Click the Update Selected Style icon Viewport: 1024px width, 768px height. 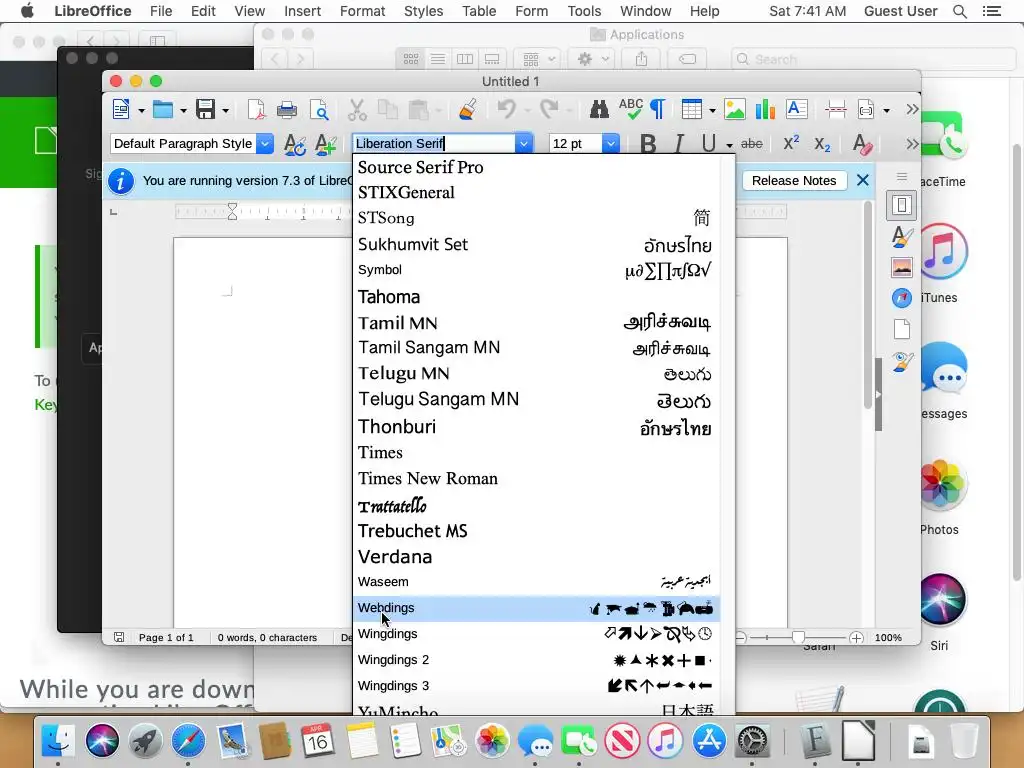pos(295,144)
